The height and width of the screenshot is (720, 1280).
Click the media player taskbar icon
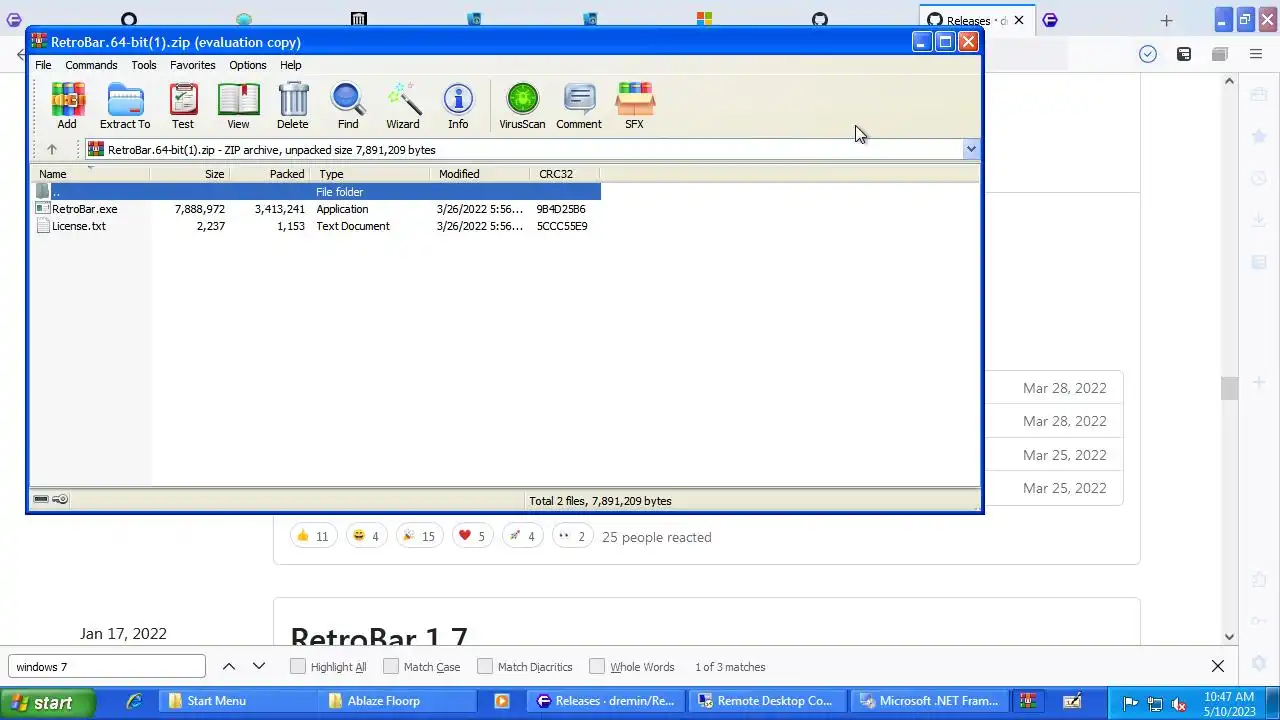coord(502,701)
